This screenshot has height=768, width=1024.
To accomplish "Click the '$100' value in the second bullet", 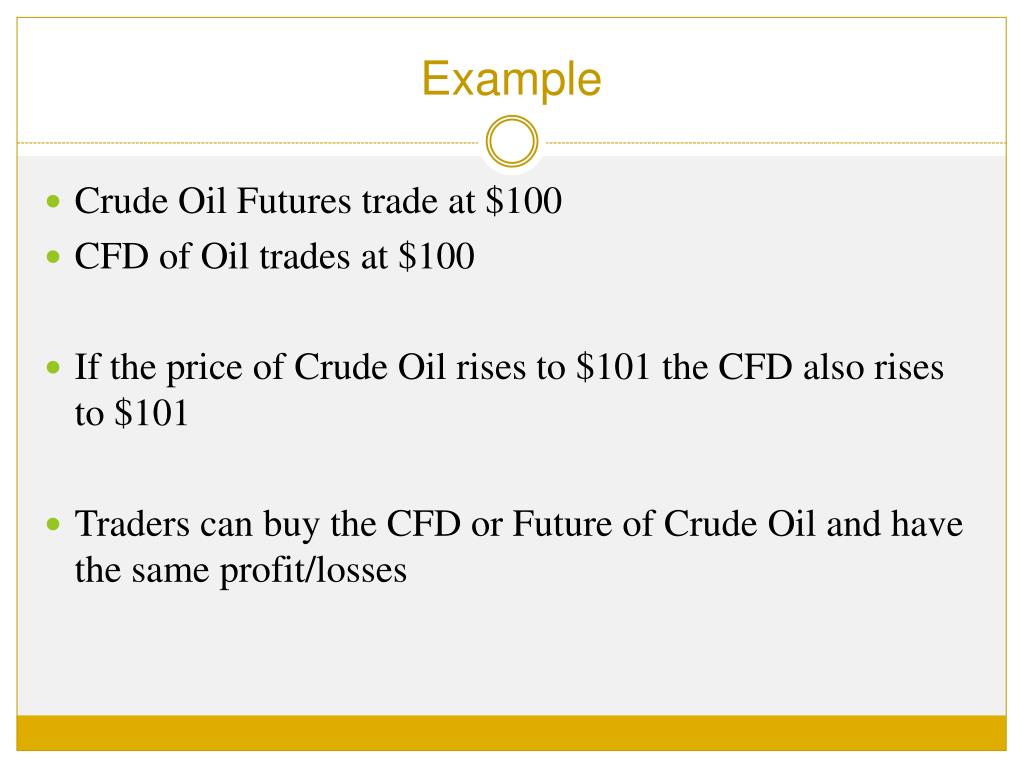I will (436, 256).
